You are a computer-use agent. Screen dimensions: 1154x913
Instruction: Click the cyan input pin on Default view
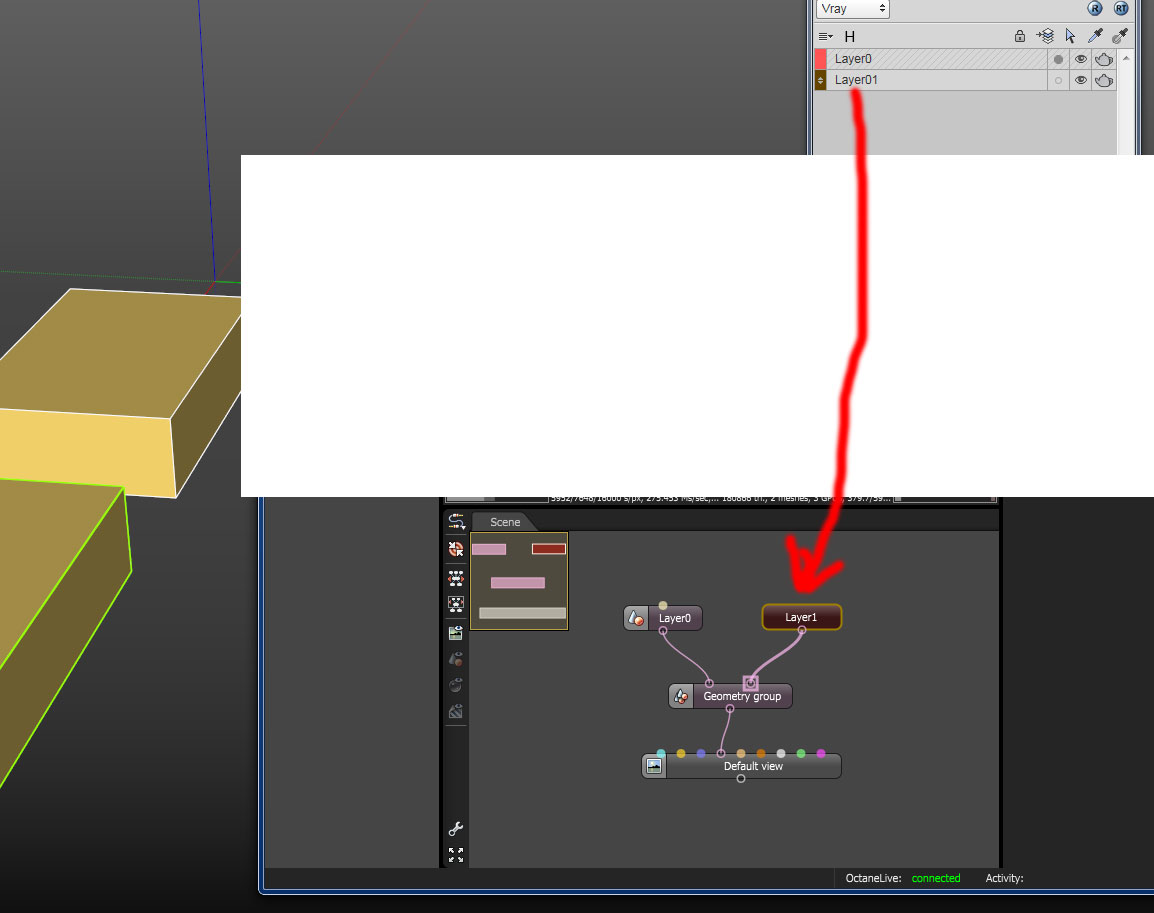point(661,753)
